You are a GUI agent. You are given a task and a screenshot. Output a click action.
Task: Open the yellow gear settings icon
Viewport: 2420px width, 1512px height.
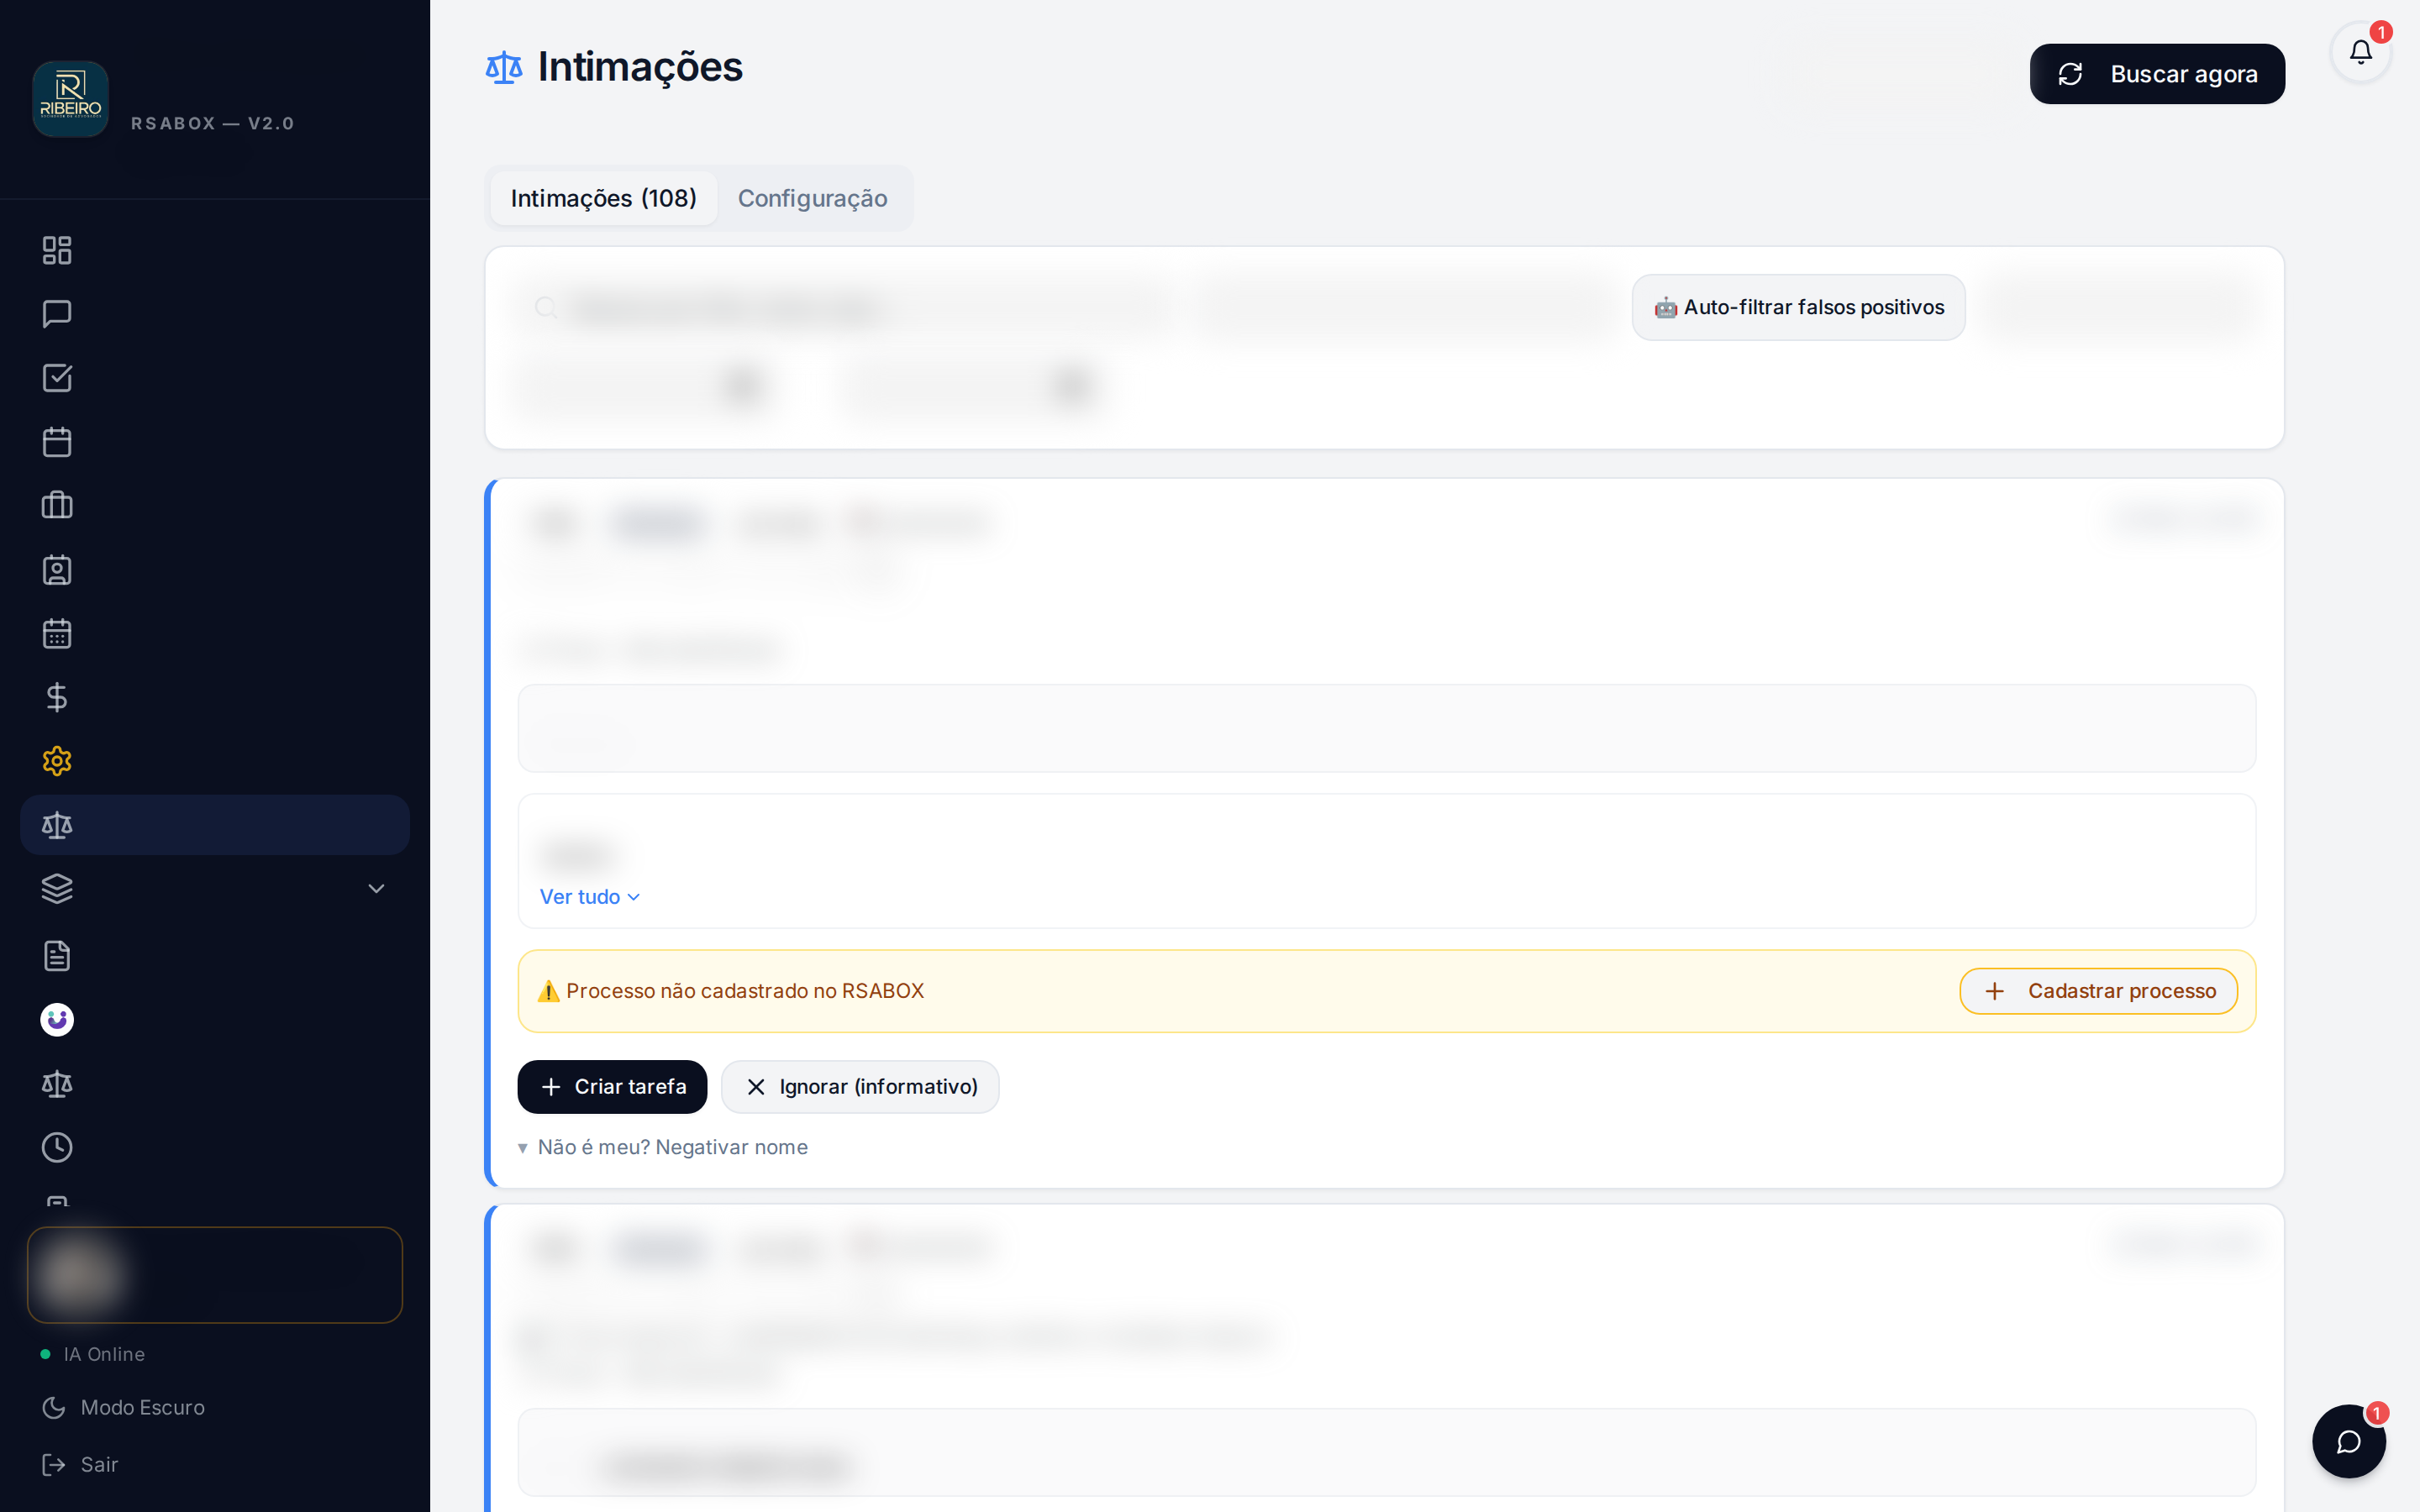(57, 761)
